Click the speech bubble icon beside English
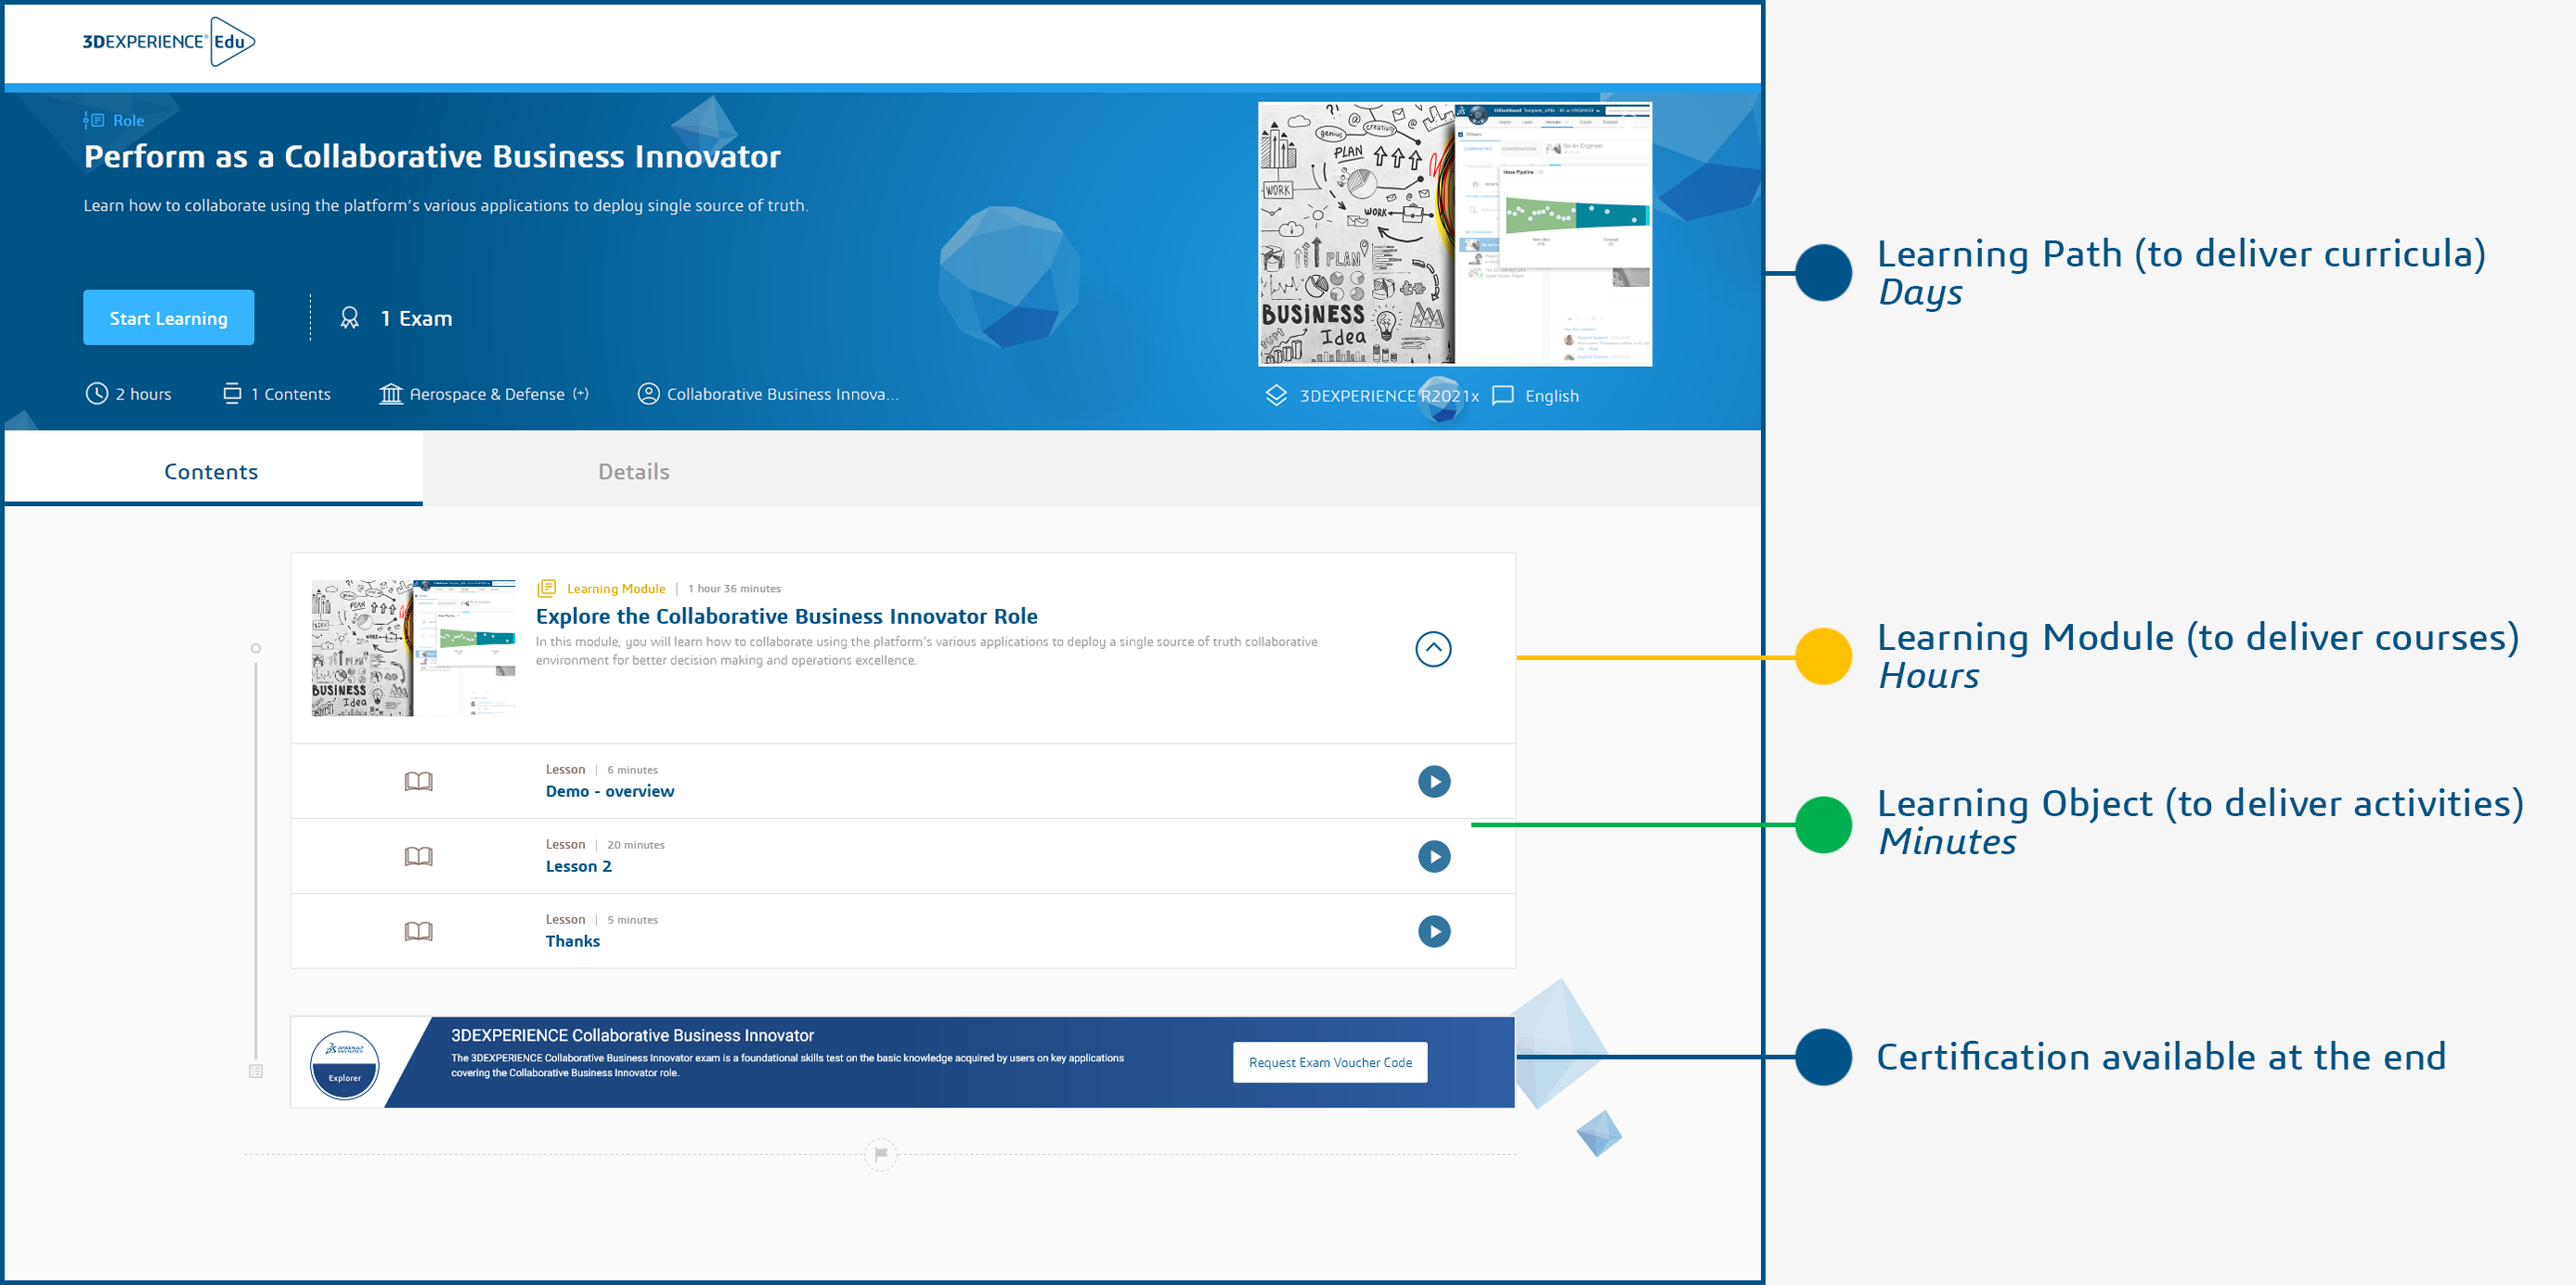The image size is (2576, 1285). (x=1502, y=395)
